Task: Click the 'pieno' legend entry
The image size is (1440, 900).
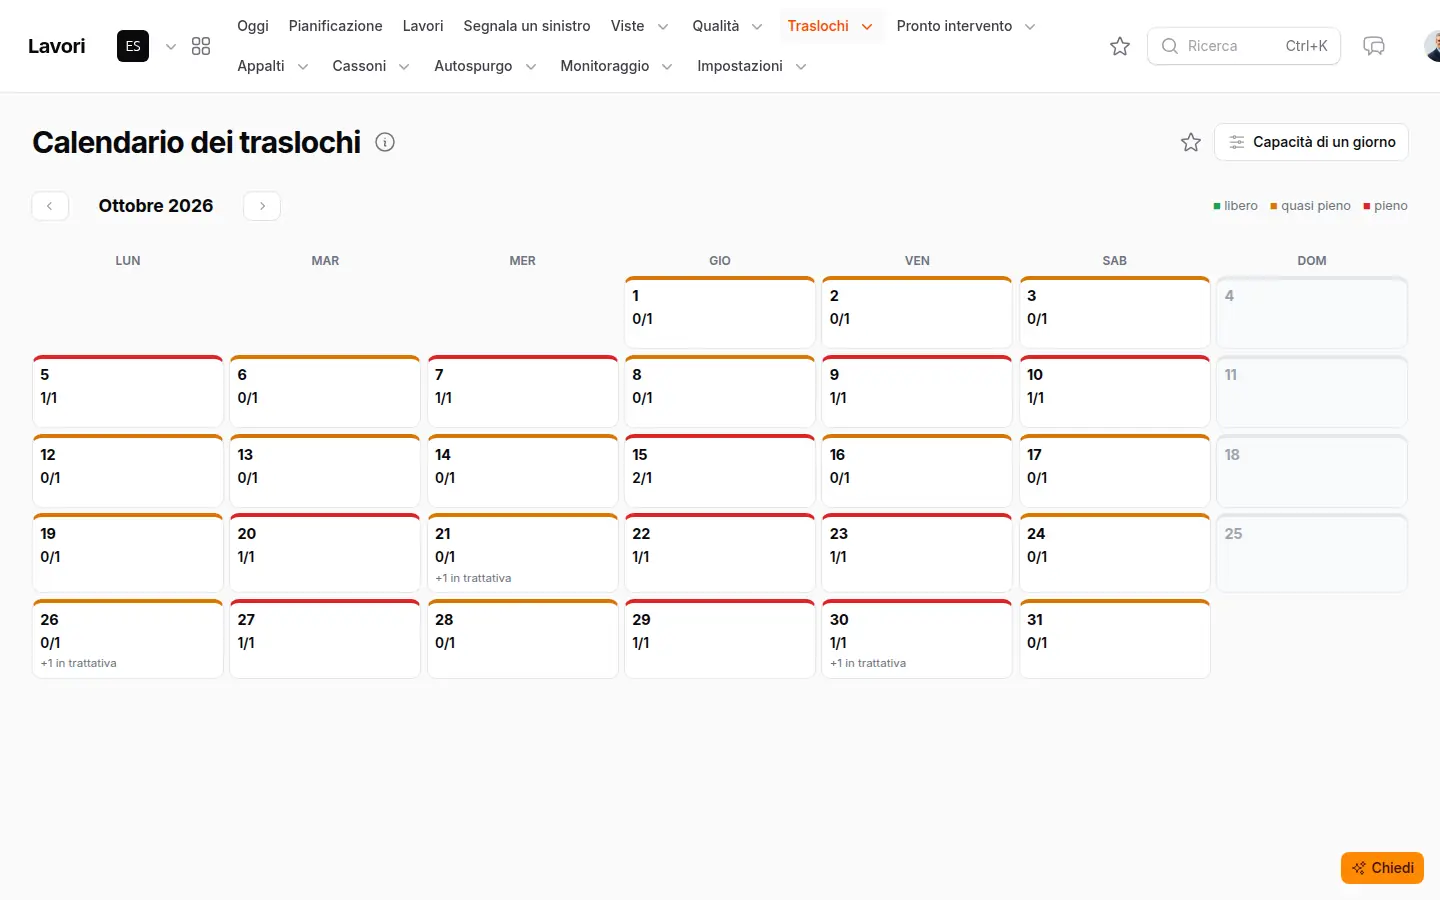Action: [1385, 206]
